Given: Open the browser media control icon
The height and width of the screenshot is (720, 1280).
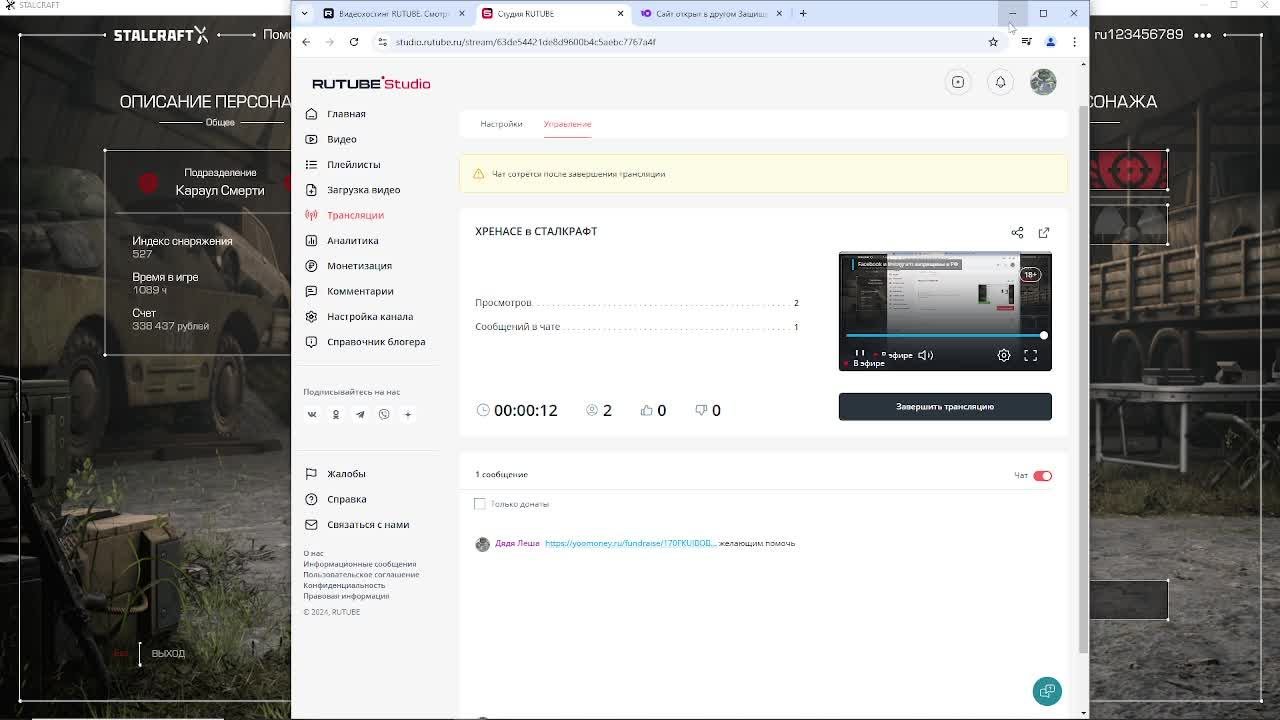Looking at the screenshot, I should pos(1027,42).
